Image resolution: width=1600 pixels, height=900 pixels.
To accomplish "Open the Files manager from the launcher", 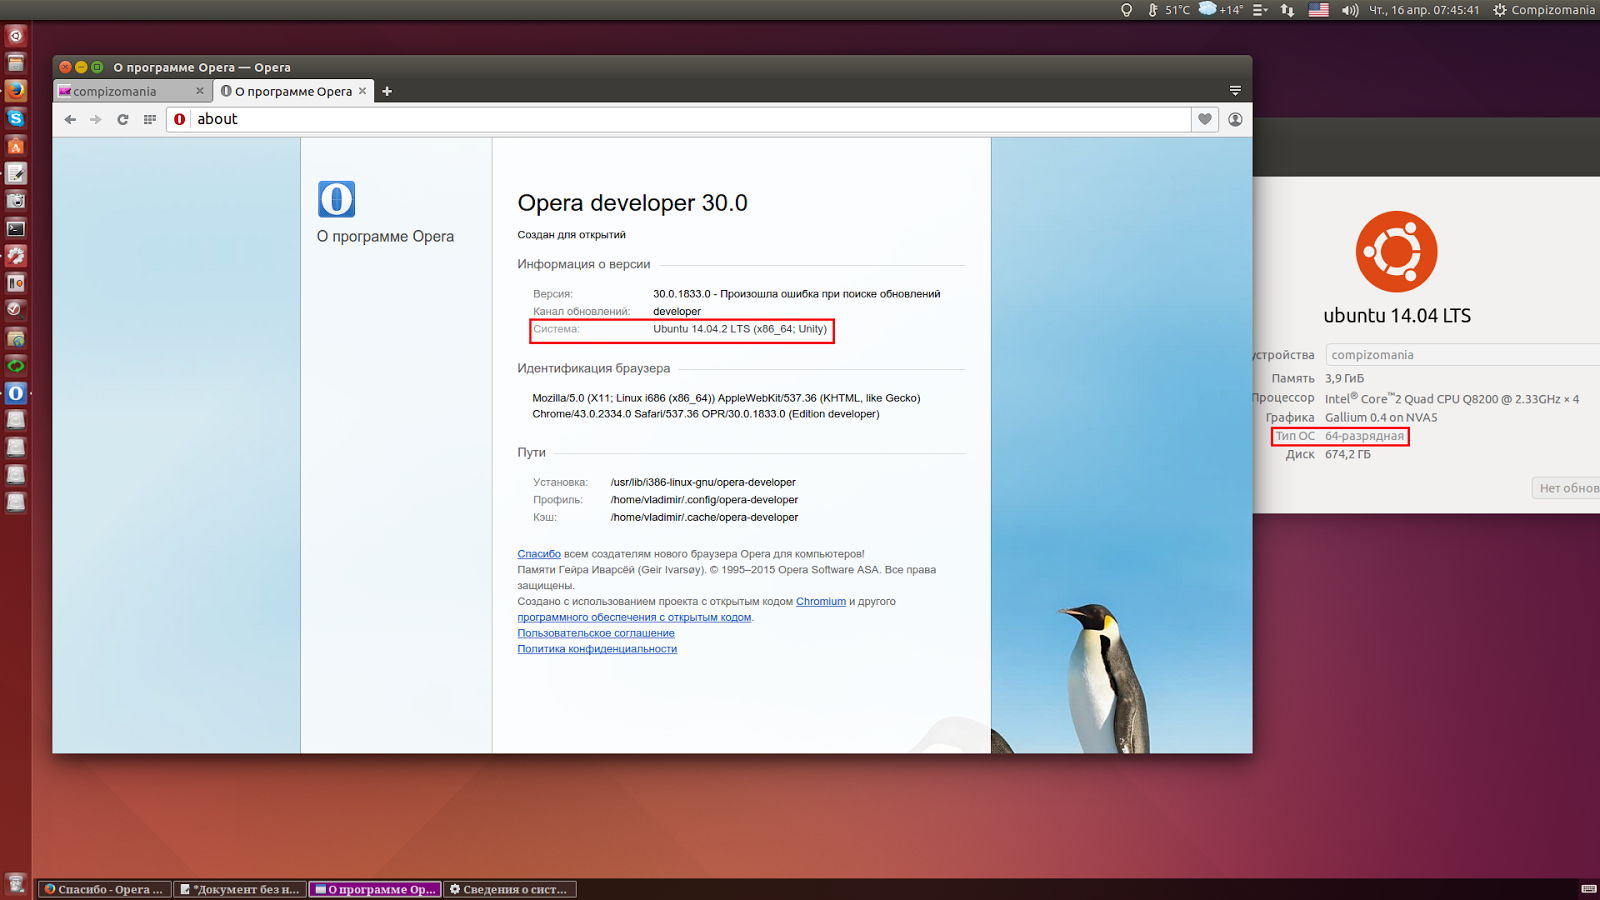I will [15, 63].
